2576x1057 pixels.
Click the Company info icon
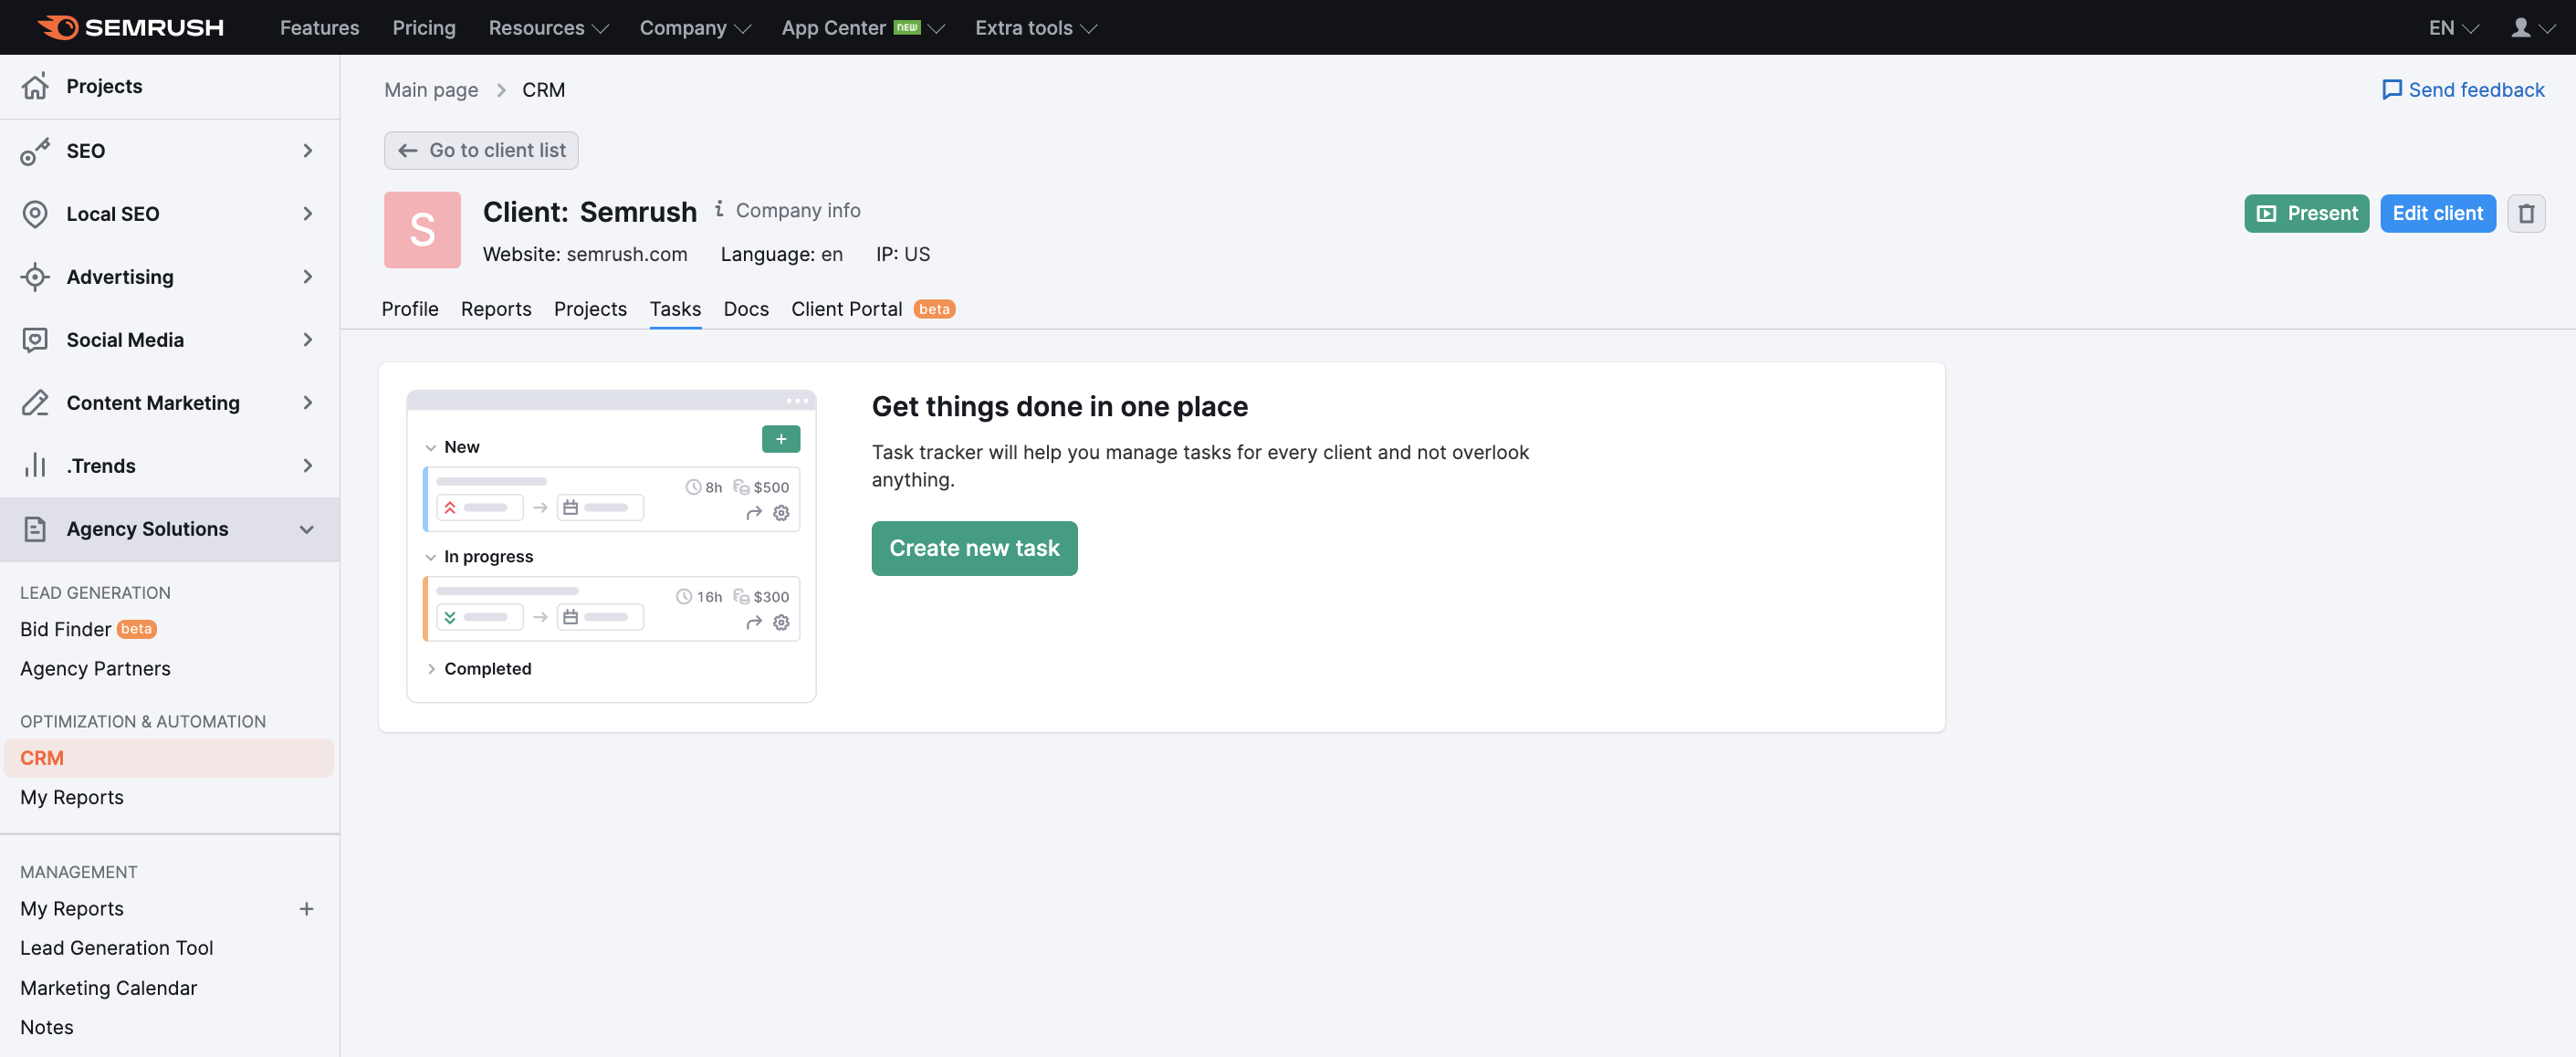tap(719, 209)
